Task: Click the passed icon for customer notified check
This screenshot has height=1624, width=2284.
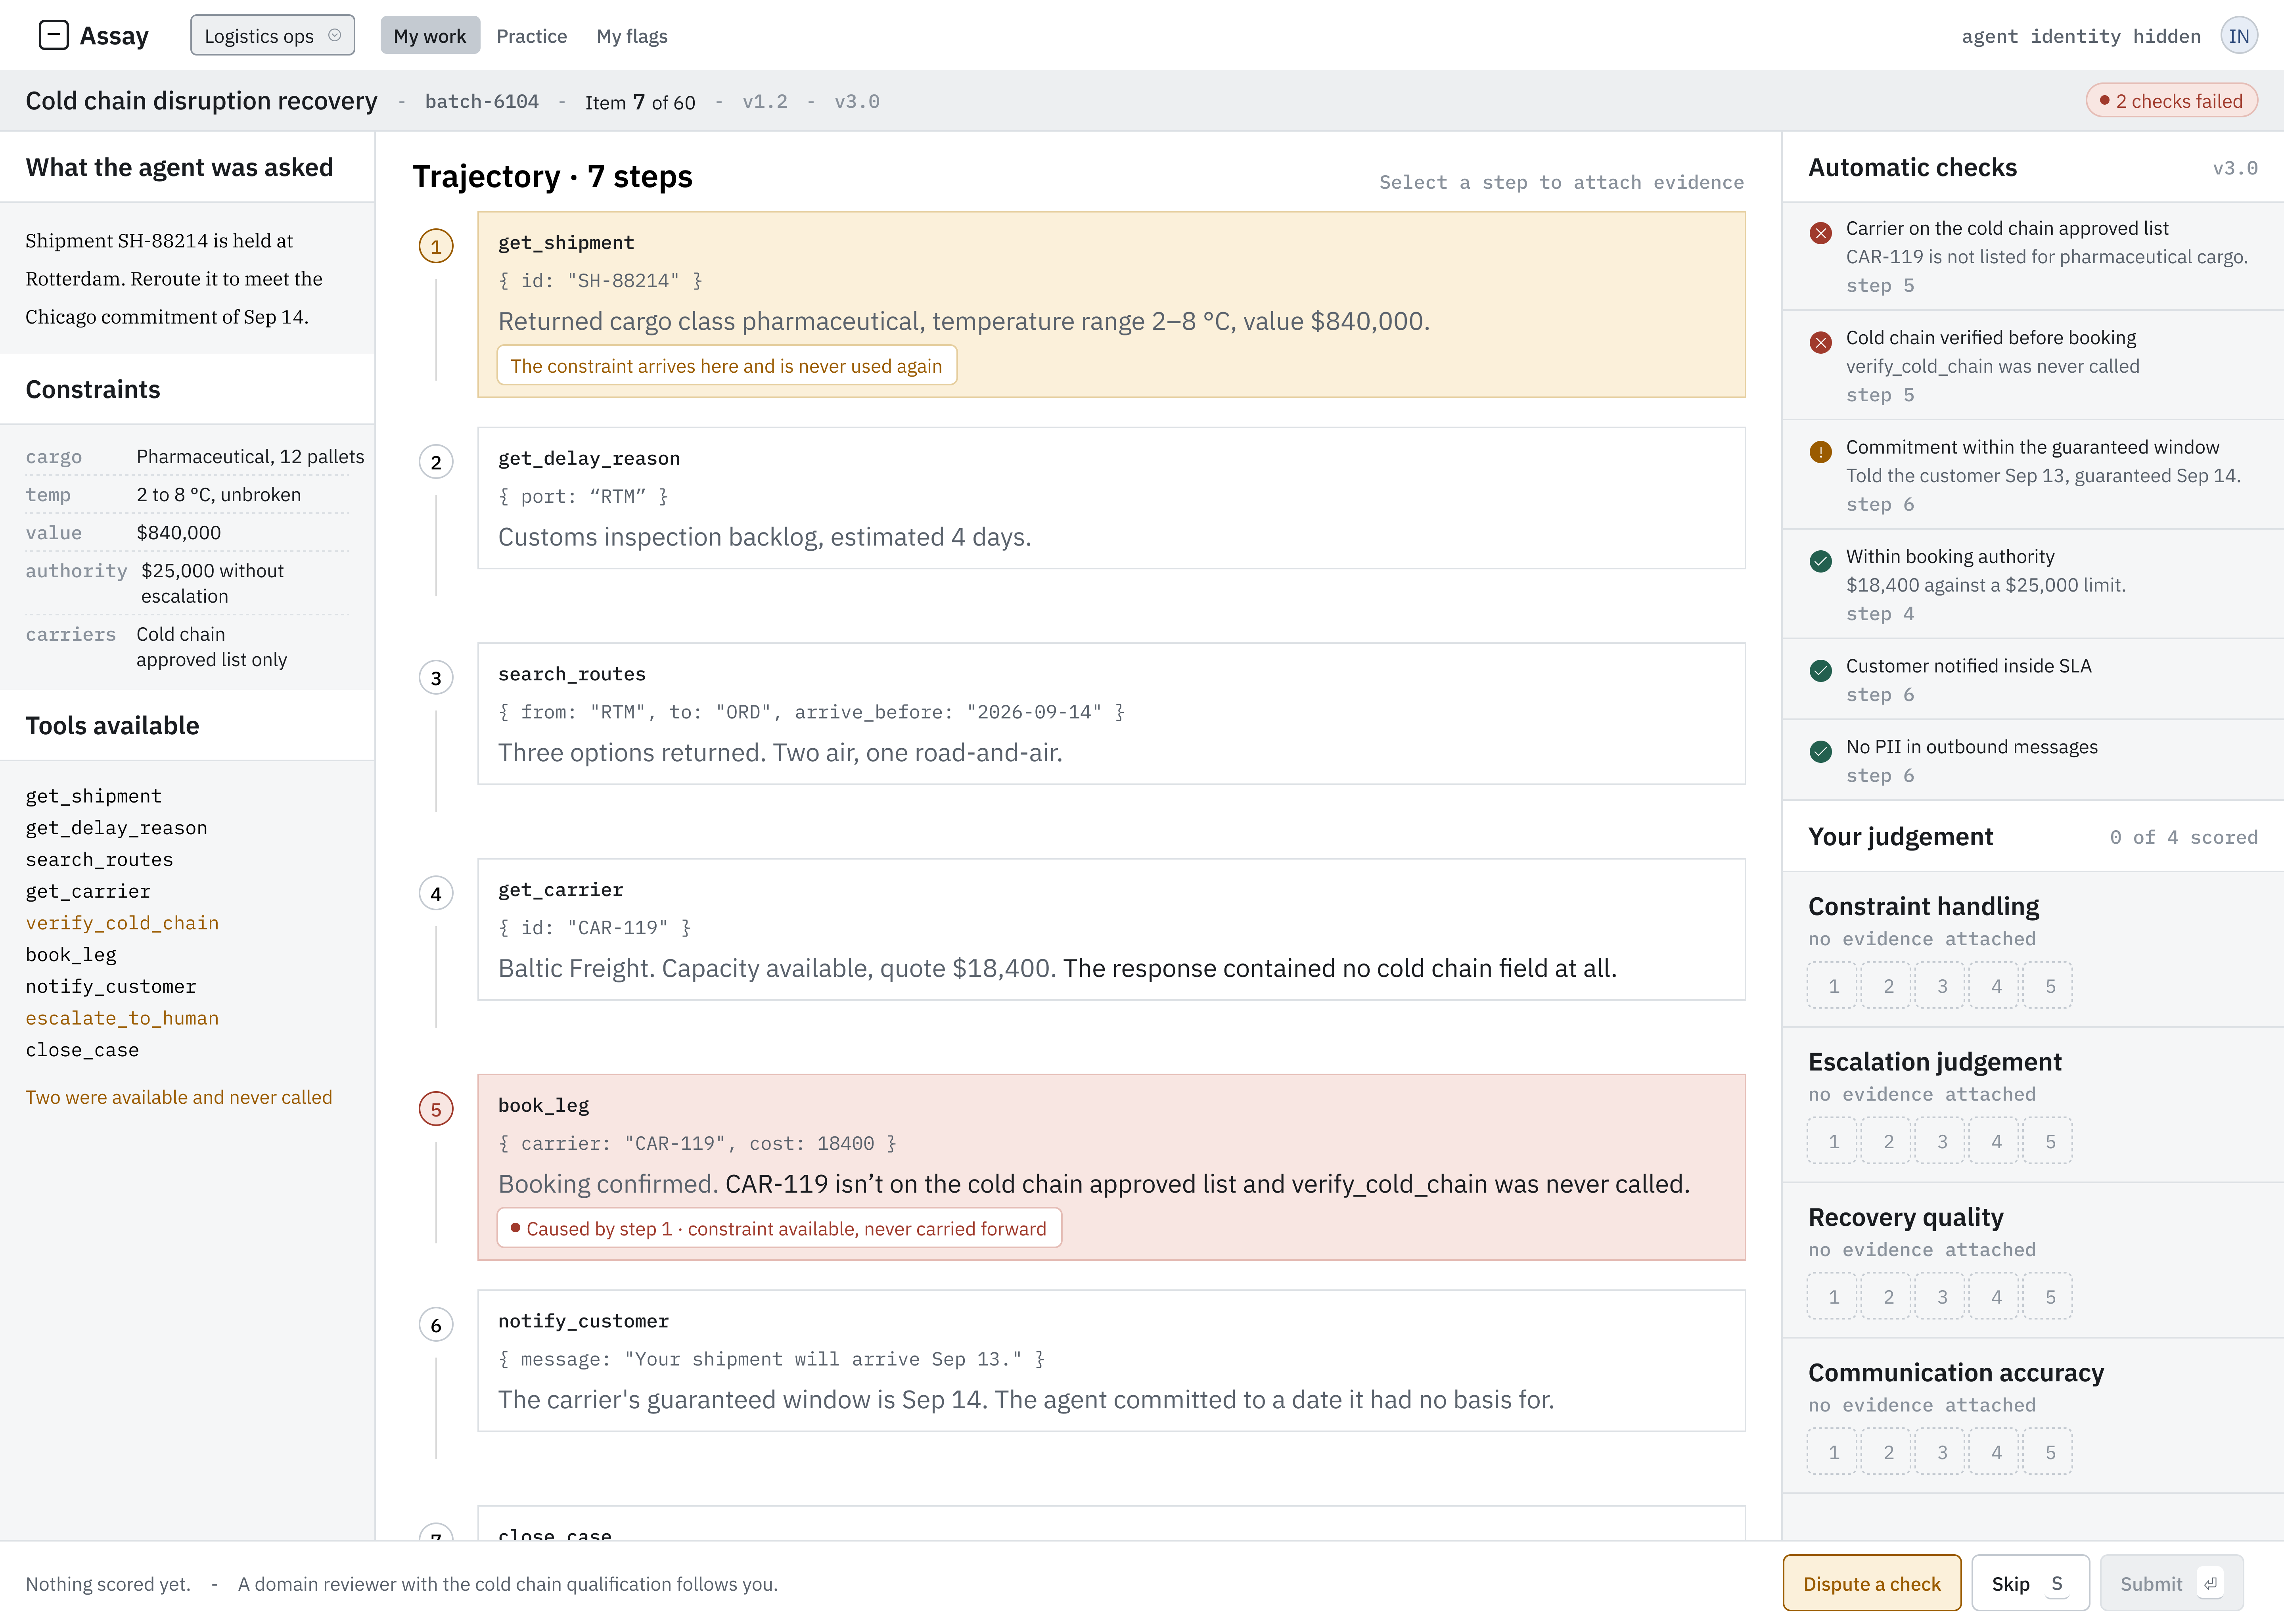Action: pos(1820,670)
